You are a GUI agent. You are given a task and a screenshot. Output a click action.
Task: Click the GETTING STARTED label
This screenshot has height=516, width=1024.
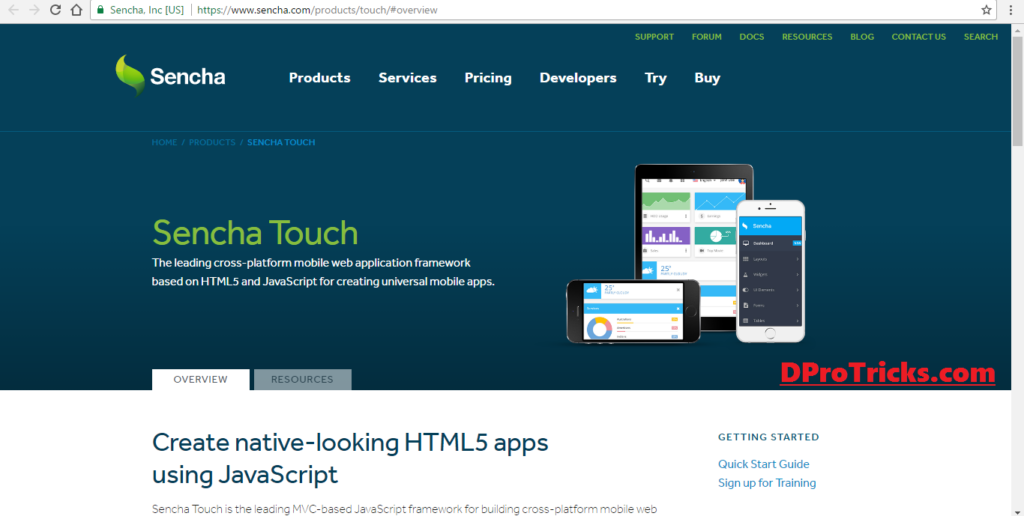768,437
